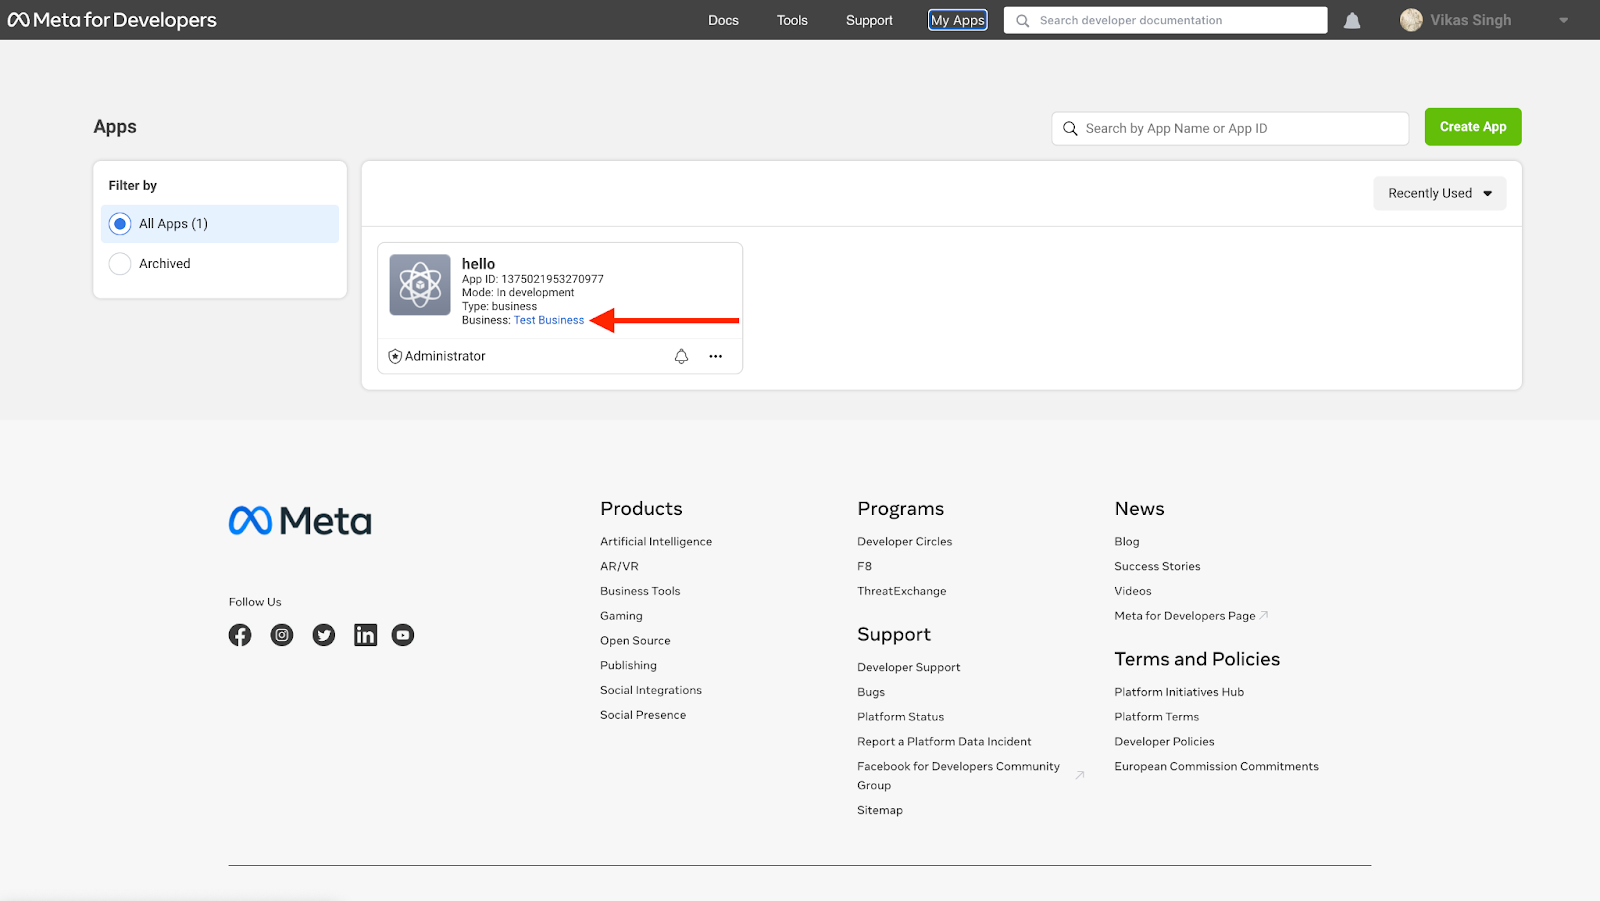Screen dimensions: 1600x901
Task: Open the Recently Used sort dropdown
Action: pyautogui.click(x=1440, y=193)
